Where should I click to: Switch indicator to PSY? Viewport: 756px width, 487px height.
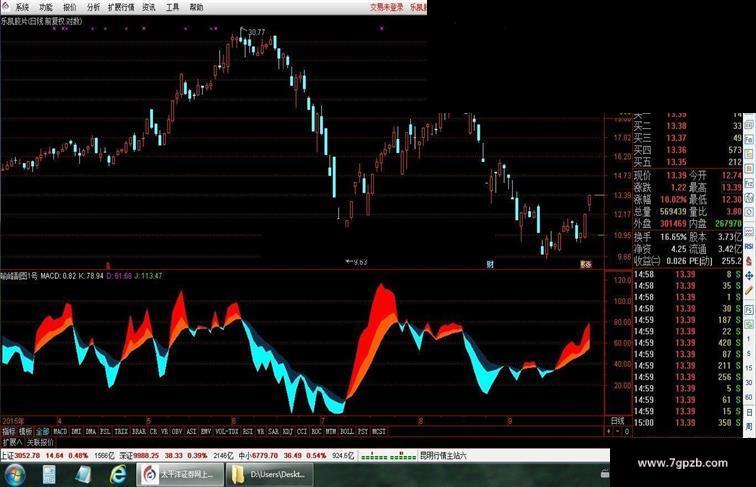pos(363,432)
